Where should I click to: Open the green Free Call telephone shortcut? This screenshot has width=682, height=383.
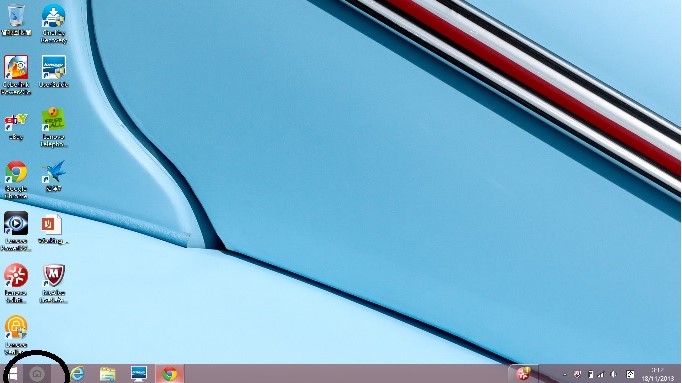53,127
